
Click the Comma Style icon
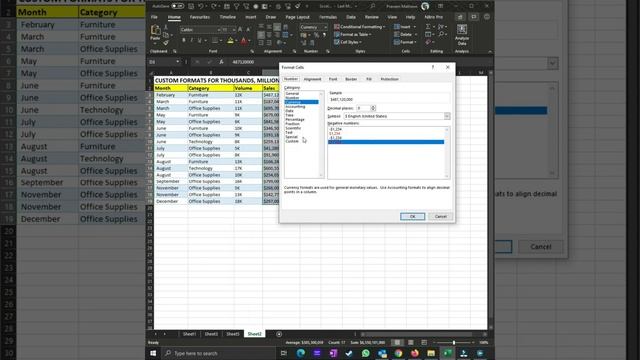324,35
